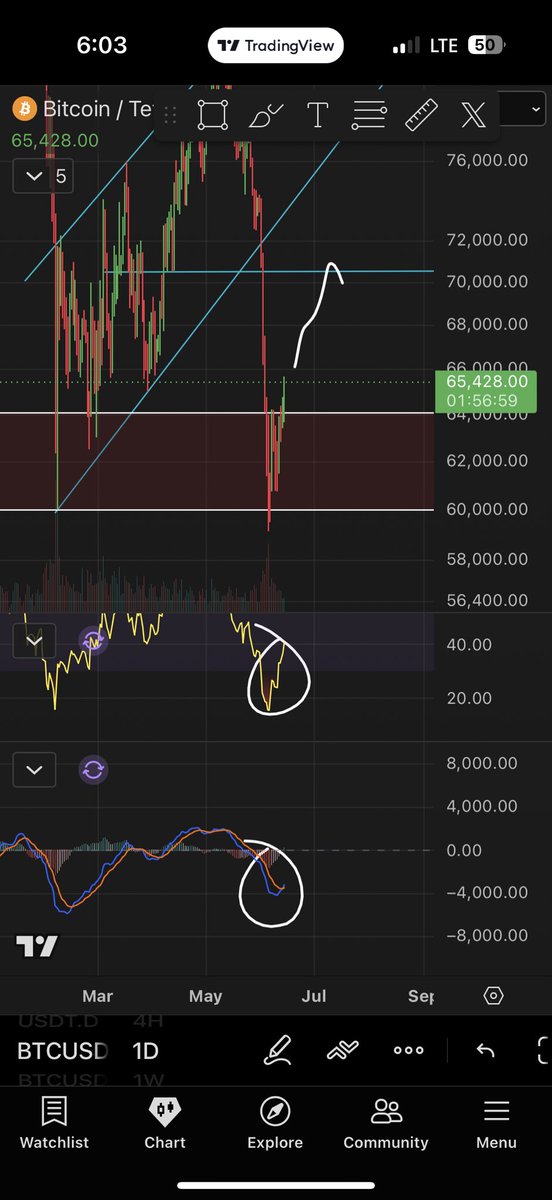Open the three-dot more options
The width and height of the screenshot is (552, 1200).
click(x=409, y=1051)
